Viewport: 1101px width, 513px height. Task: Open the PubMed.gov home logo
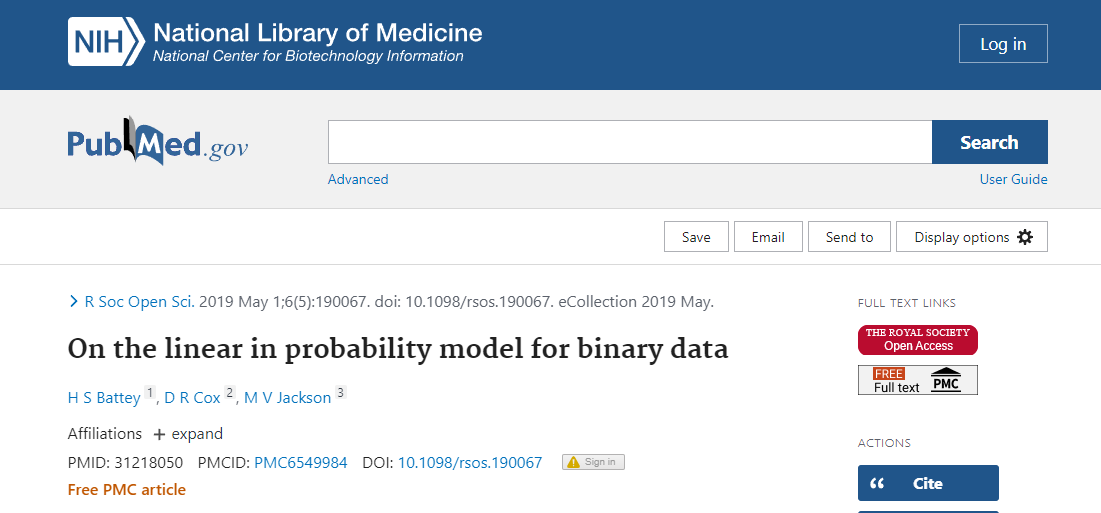[158, 142]
